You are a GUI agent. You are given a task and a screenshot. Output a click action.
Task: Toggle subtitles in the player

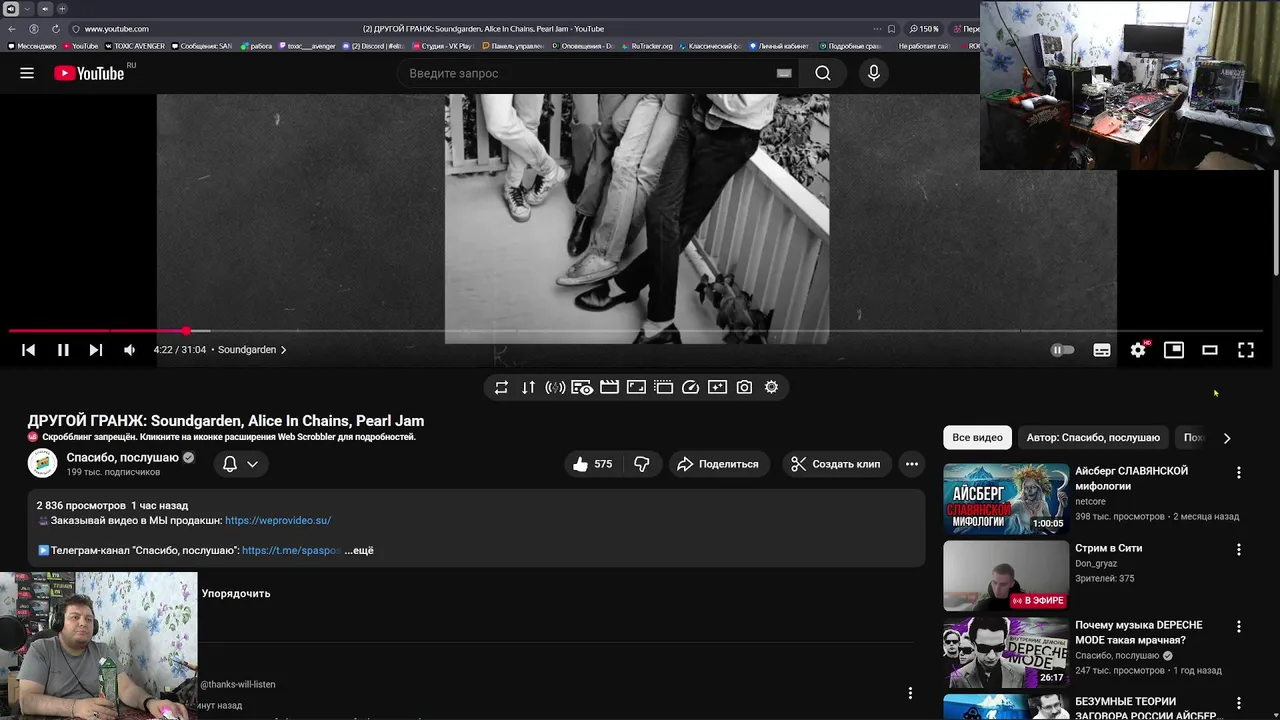pos(1102,350)
